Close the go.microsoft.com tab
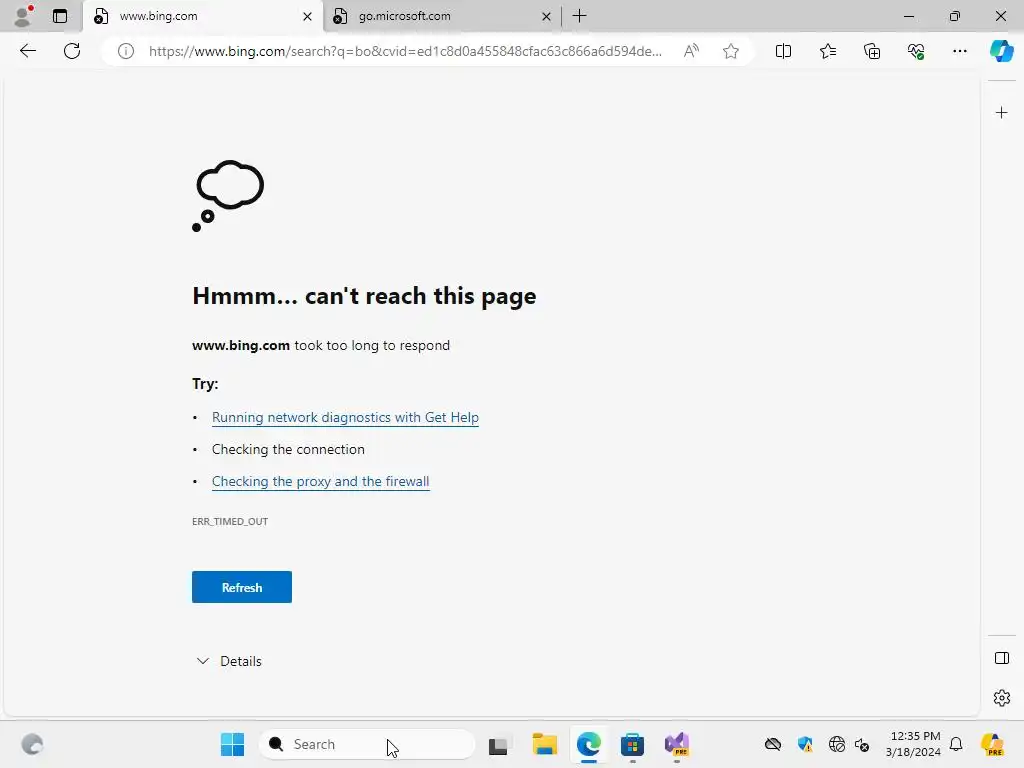Screen dimensions: 1024x768 (546, 16)
